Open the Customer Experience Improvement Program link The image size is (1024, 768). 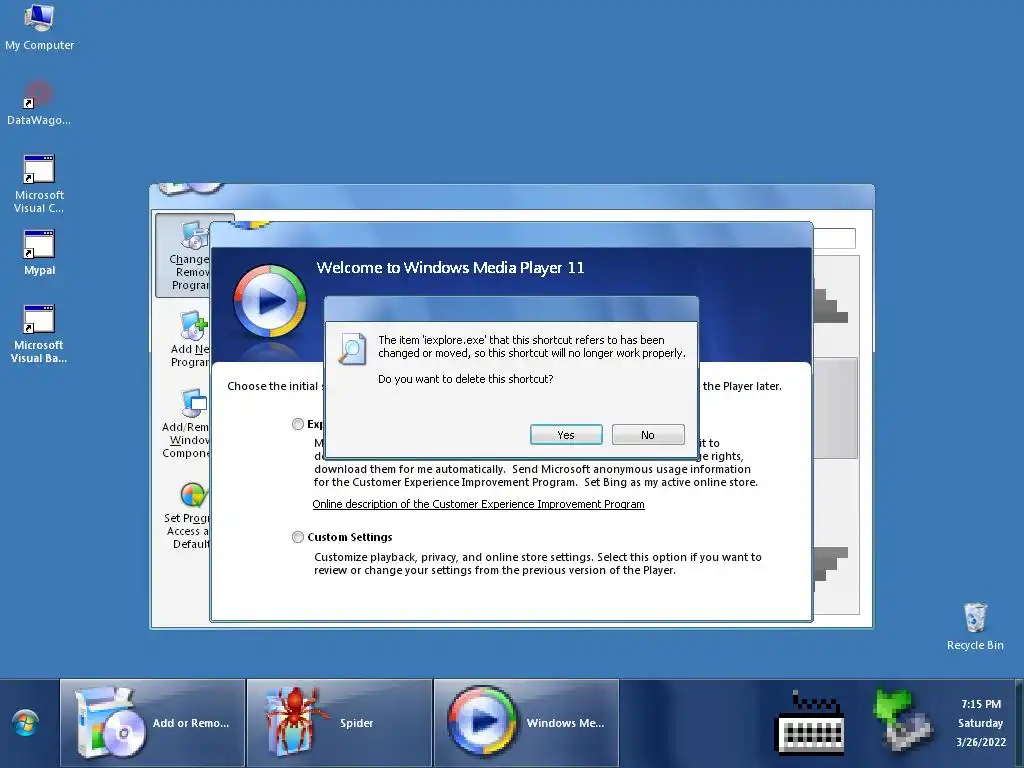pos(478,504)
